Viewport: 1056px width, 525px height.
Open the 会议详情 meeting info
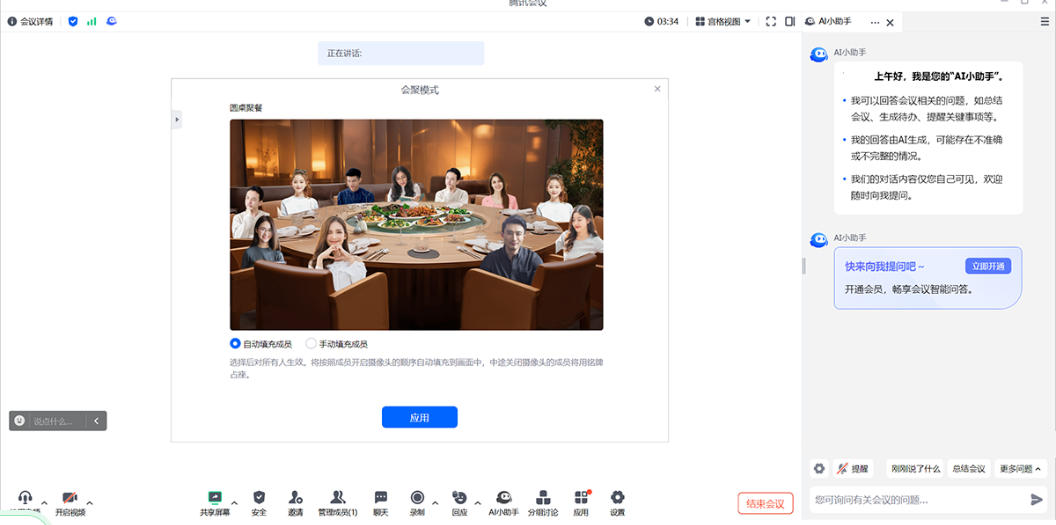30,22
